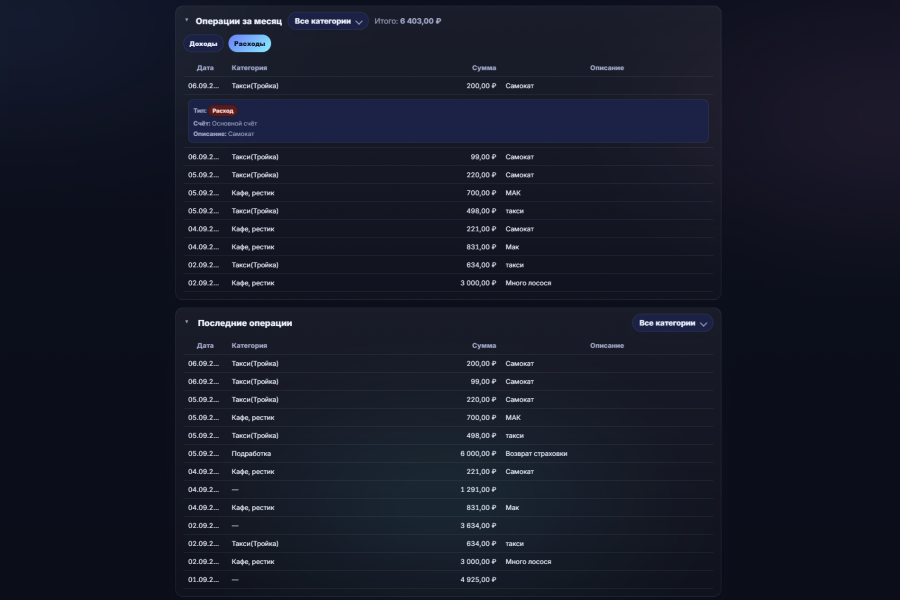
Task: Click 'Описание' header in monthly operations
Action: (607, 68)
